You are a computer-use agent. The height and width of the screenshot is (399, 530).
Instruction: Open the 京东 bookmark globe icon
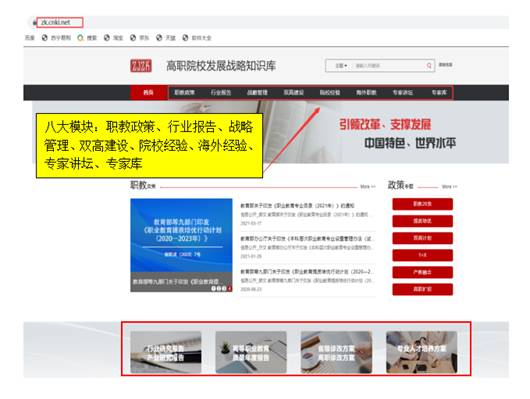point(133,38)
